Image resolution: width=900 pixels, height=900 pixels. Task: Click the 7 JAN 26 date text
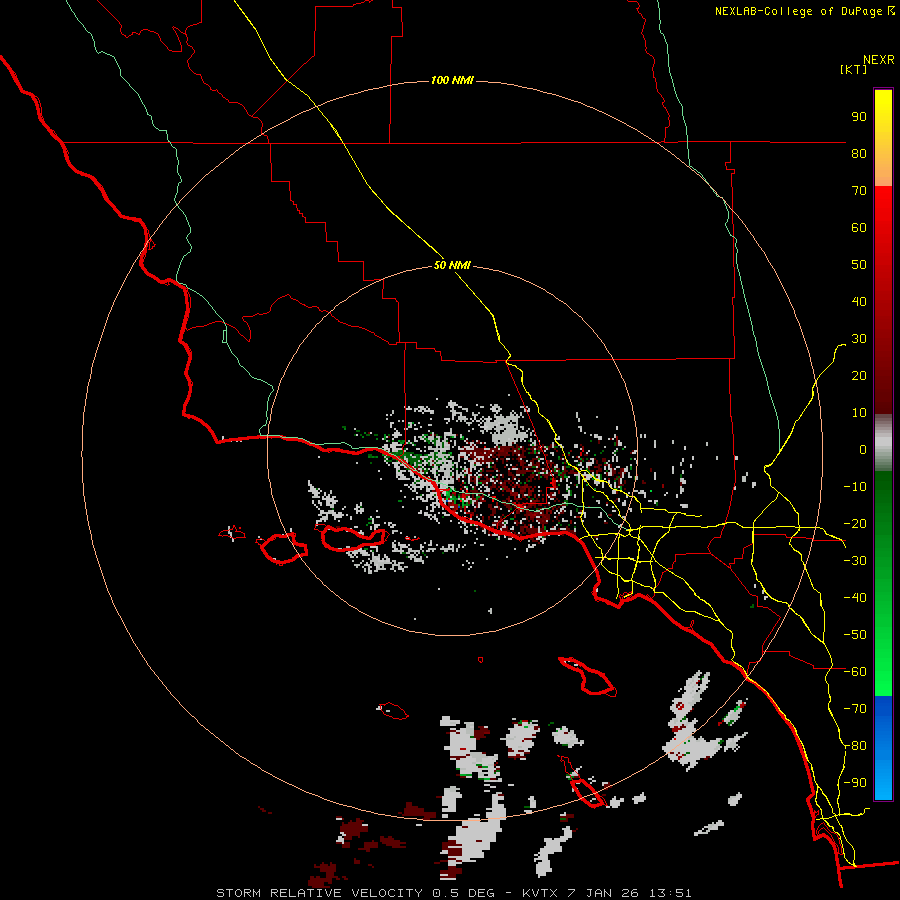(603, 893)
